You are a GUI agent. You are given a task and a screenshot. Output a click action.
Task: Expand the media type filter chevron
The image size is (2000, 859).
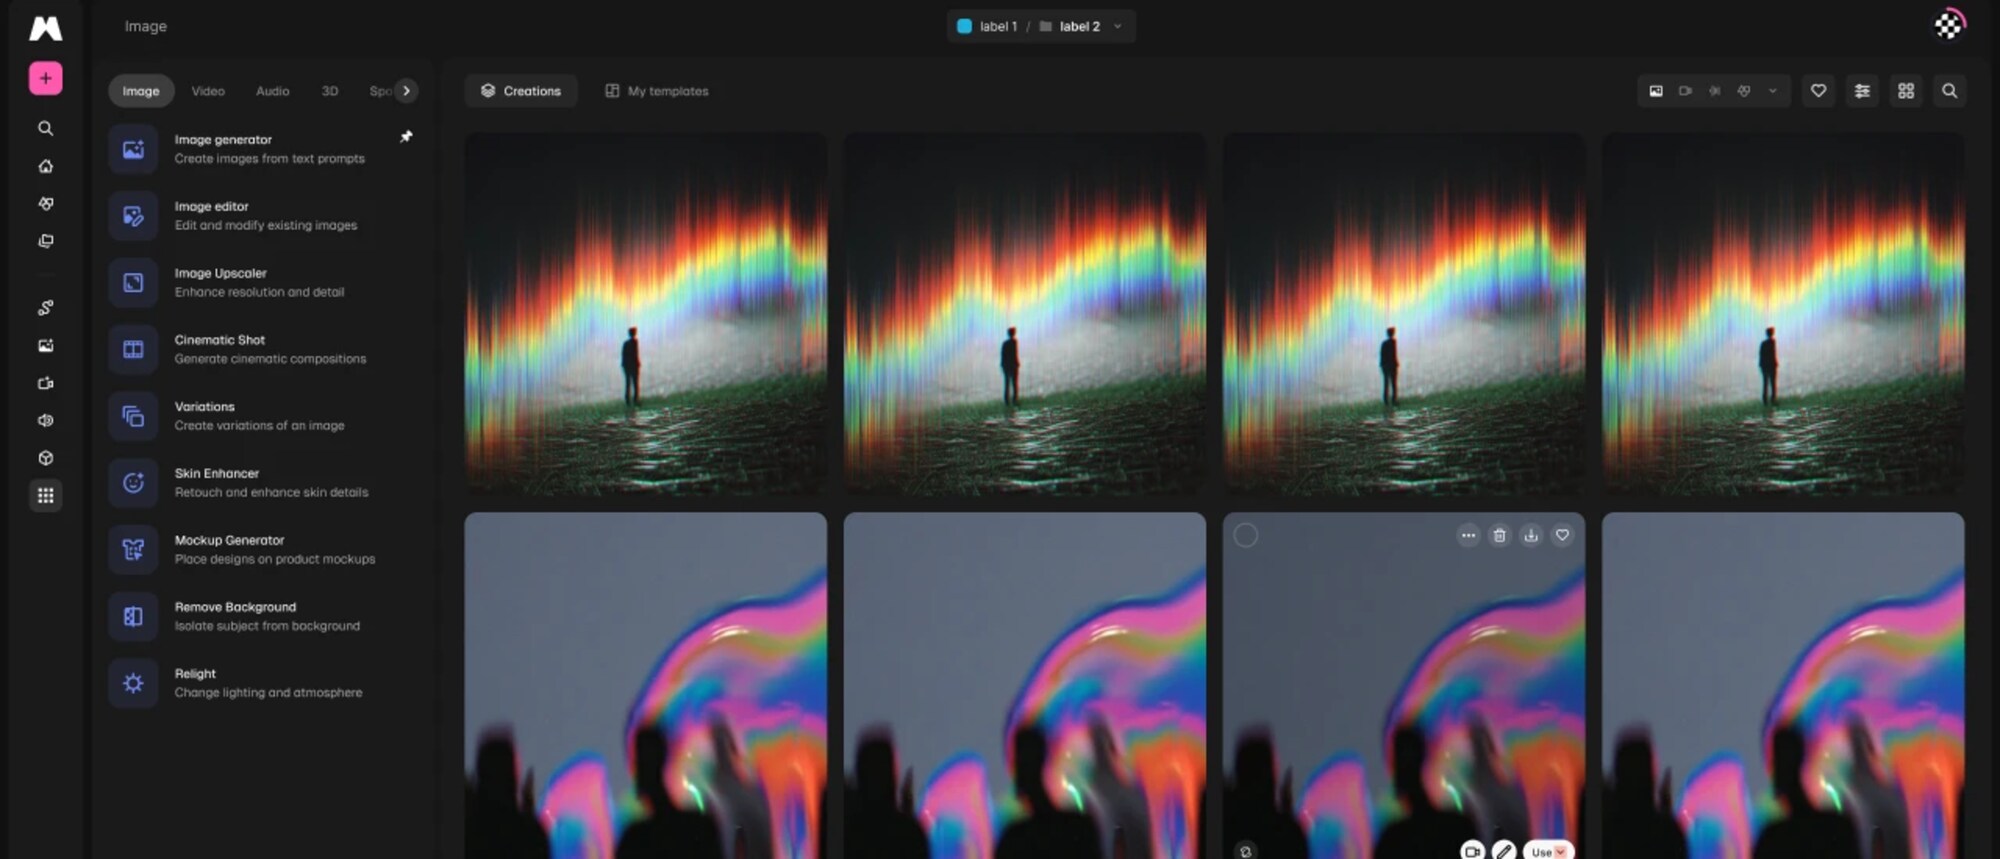pos(1772,91)
